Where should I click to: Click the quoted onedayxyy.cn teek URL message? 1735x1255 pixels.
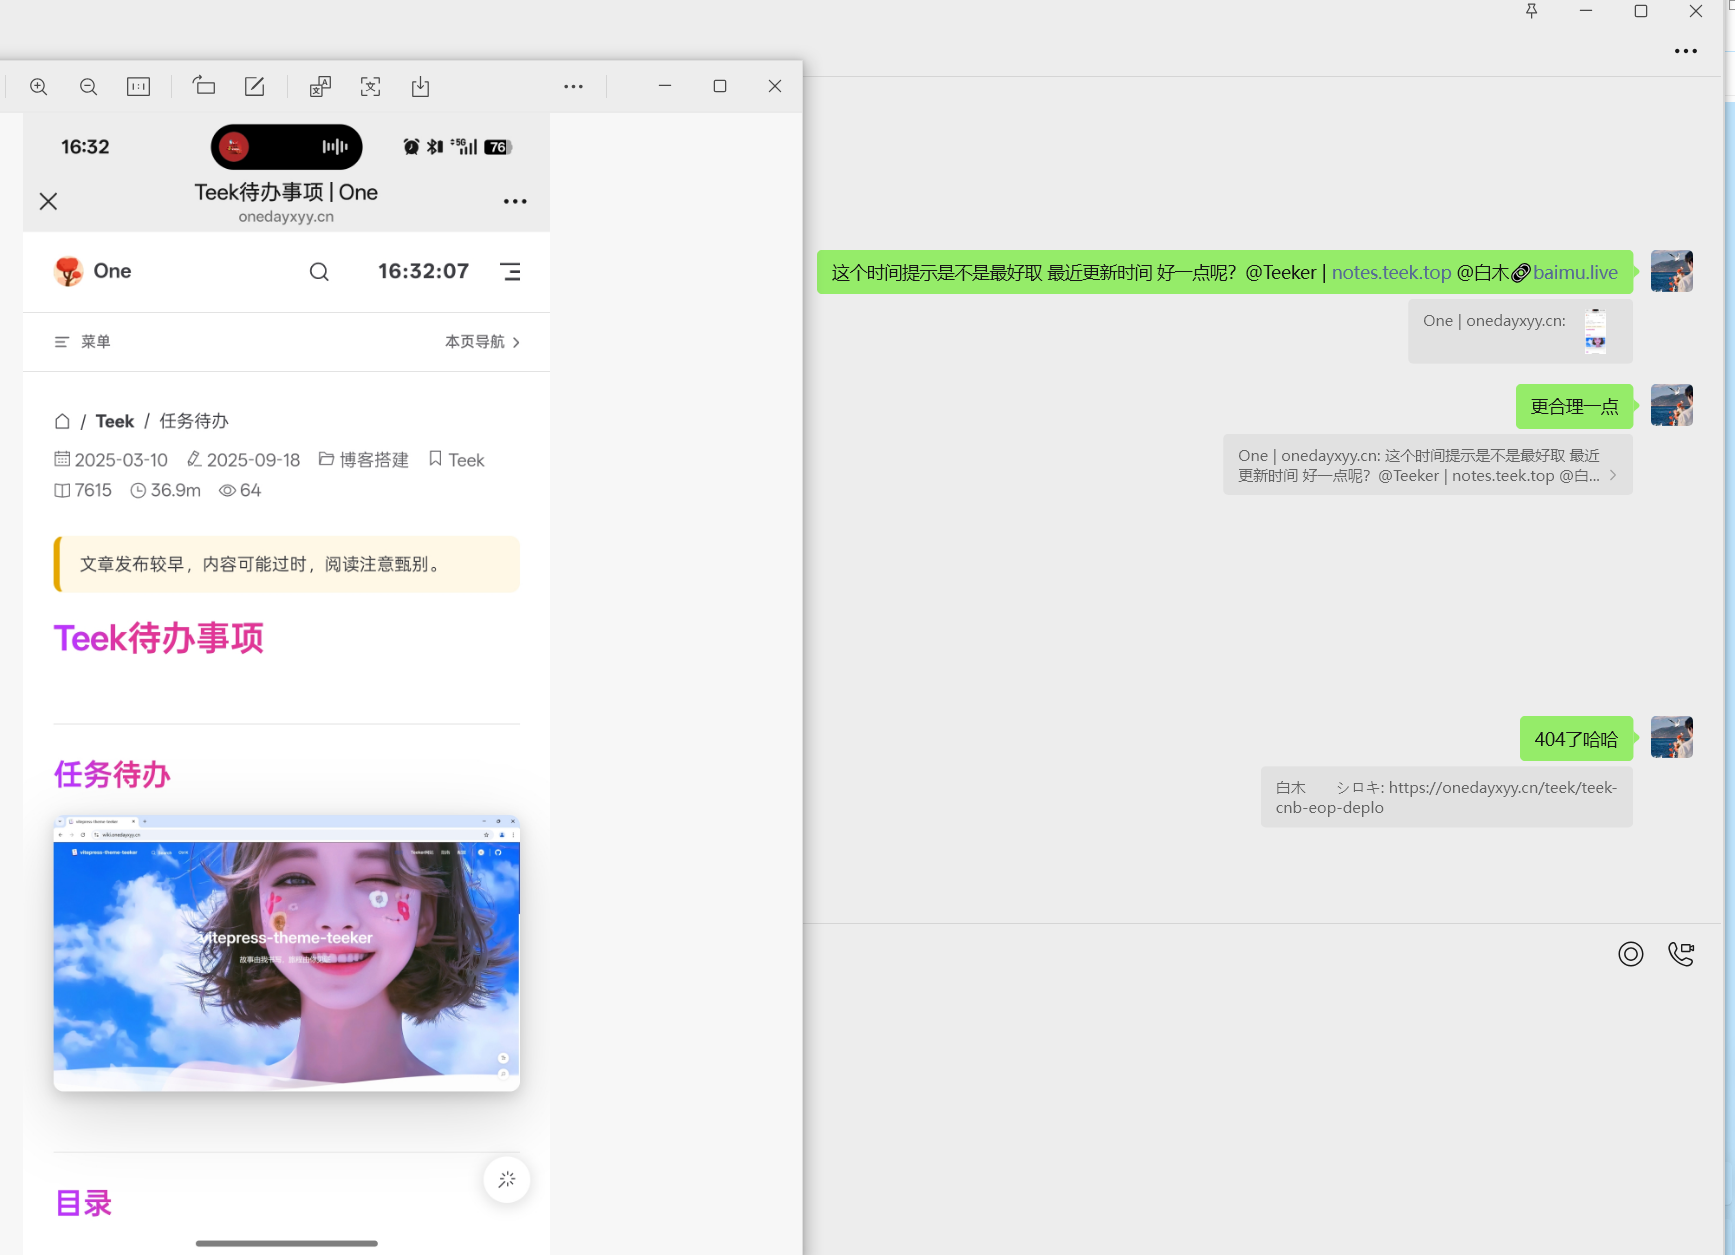pyautogui.click(x=1446, y=797)
